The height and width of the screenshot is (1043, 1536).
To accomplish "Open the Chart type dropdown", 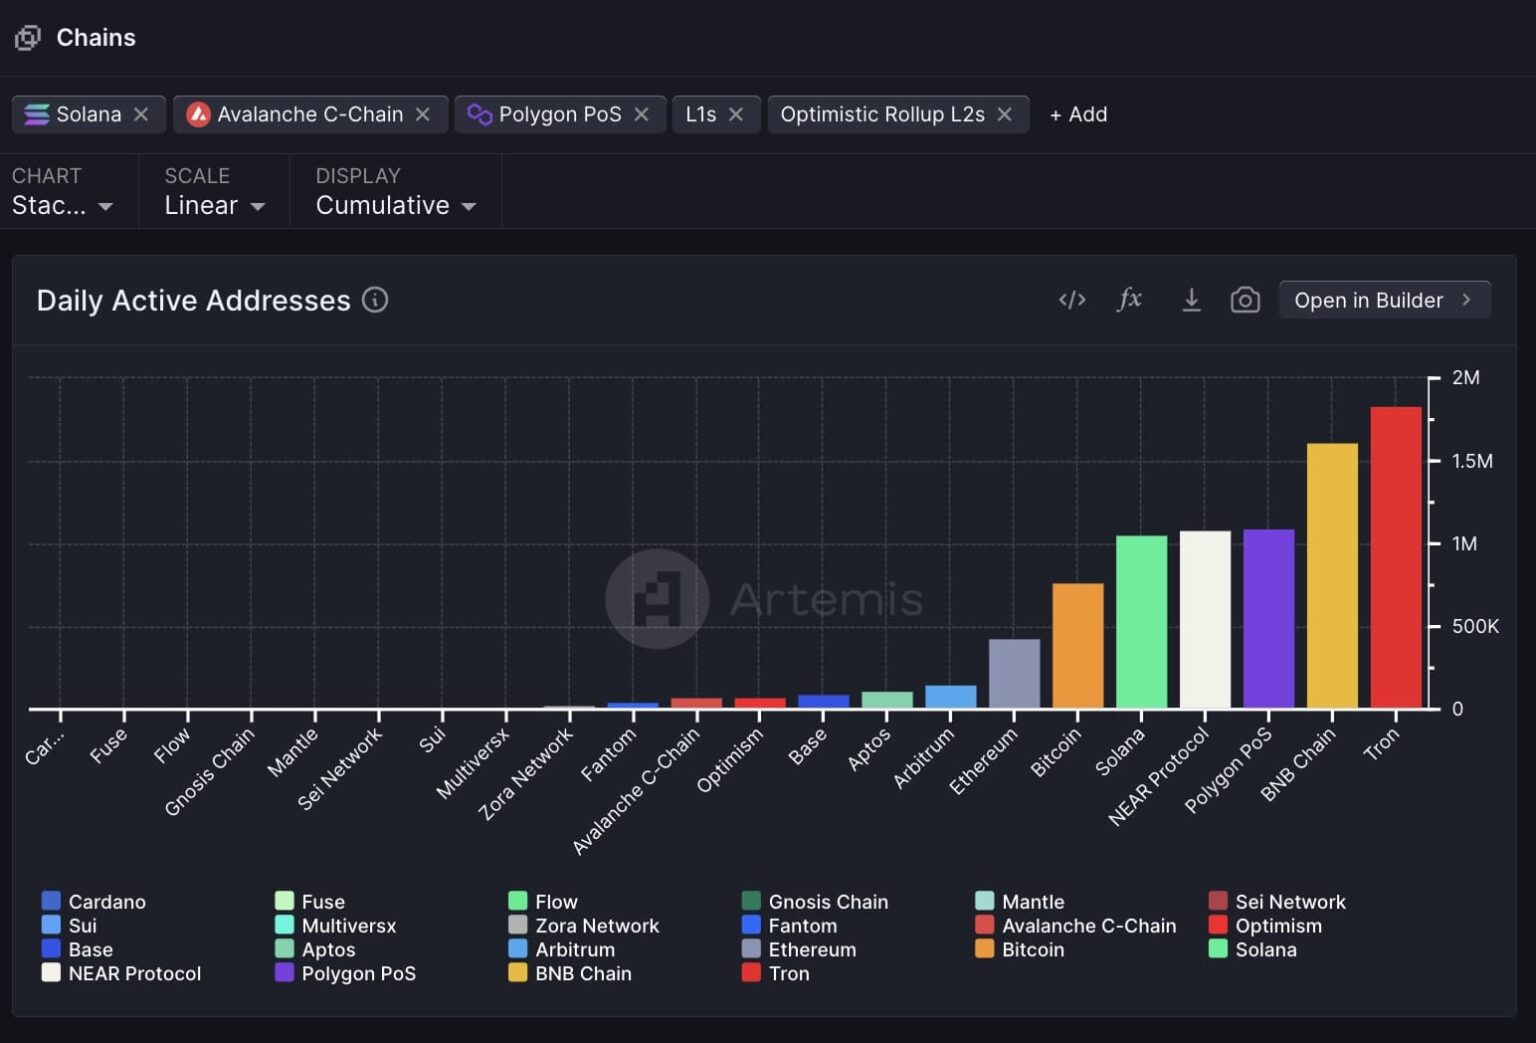I will 62,205.
